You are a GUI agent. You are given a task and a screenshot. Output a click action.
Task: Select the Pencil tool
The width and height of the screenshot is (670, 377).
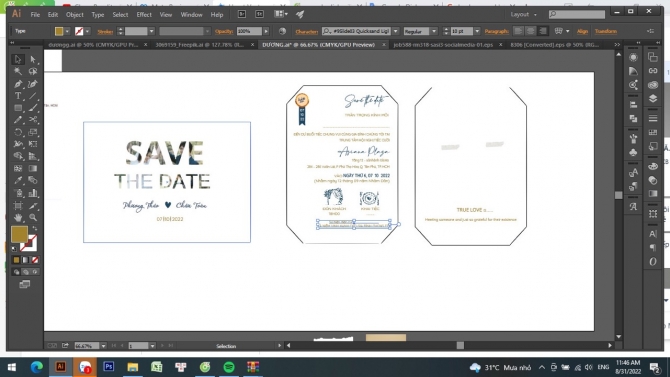click(18, 120)
